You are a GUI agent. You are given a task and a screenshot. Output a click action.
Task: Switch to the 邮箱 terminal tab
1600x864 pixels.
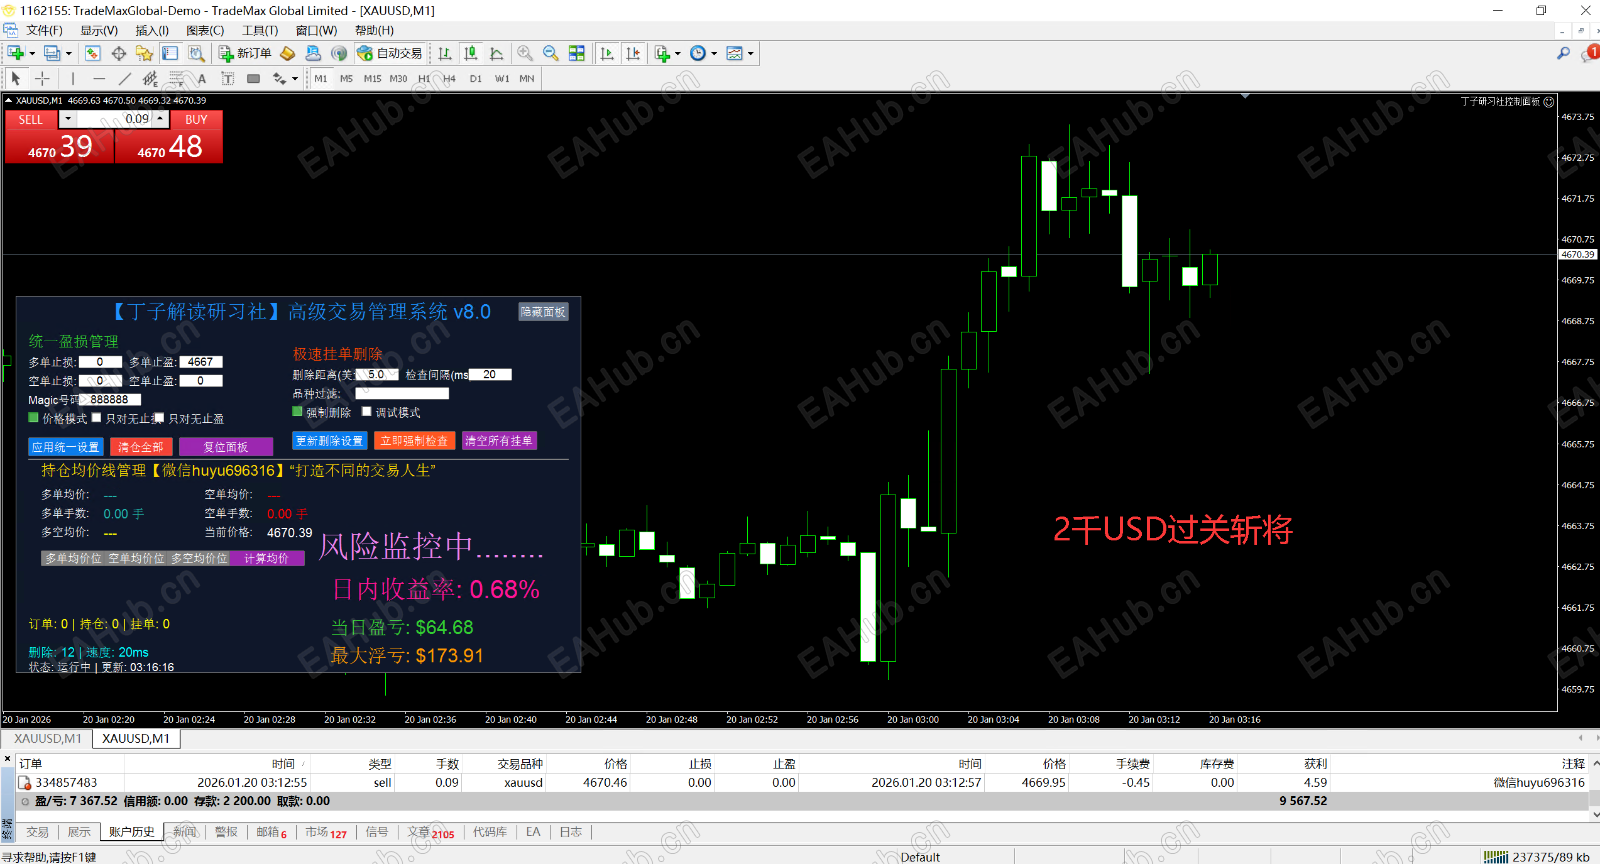coord(271,832)
